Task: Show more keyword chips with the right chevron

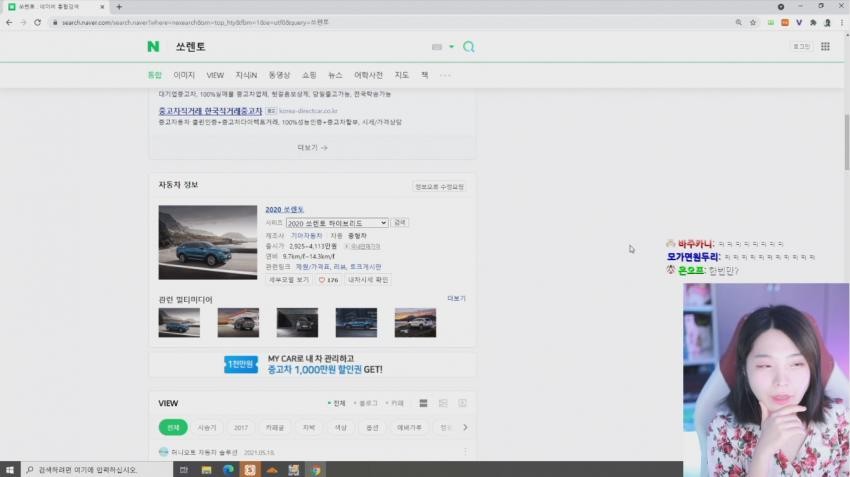Action: pos(465,428)
